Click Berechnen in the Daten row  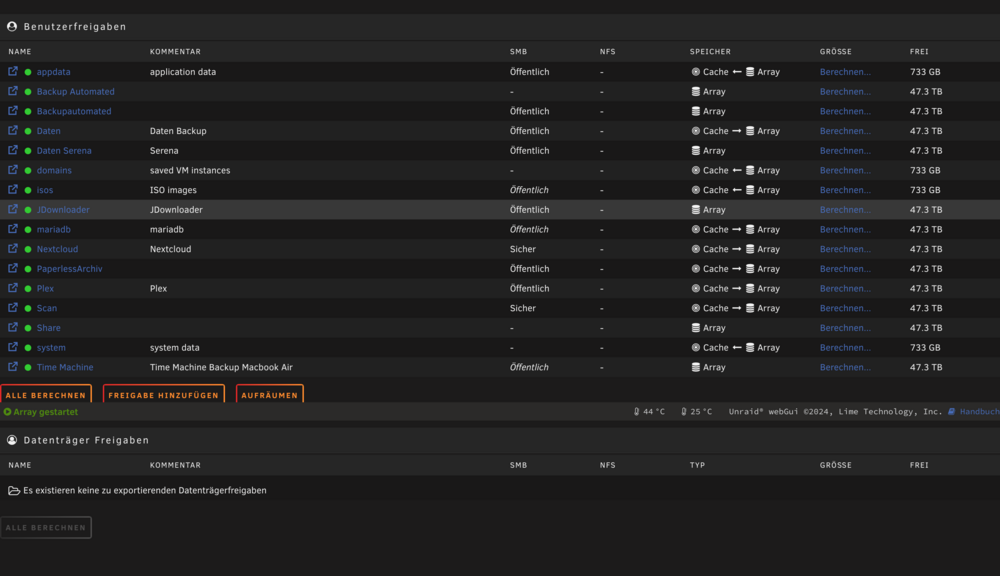point(845,131)
